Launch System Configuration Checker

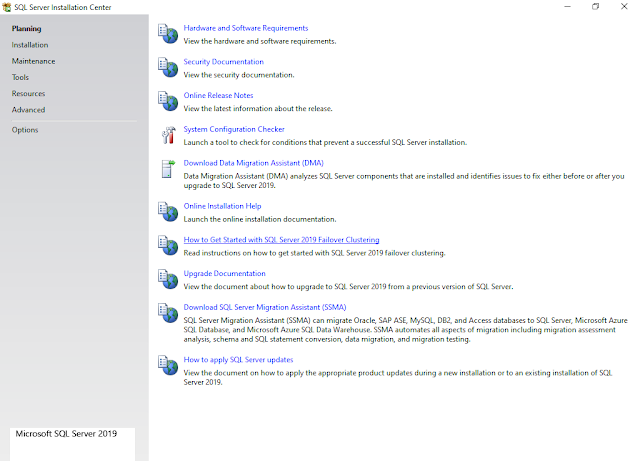[x=234, y=129]
